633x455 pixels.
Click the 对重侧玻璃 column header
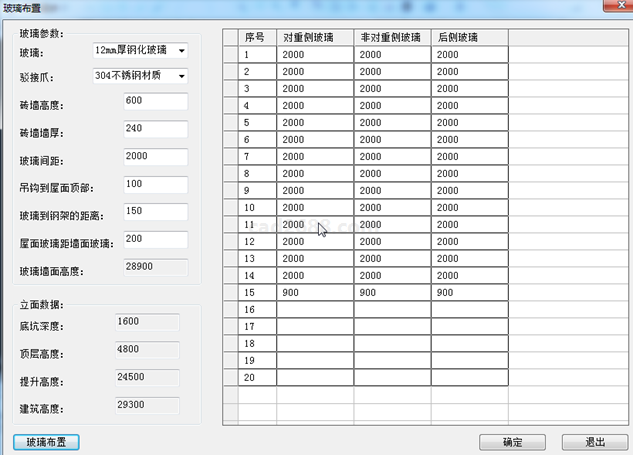coord(315,37)
